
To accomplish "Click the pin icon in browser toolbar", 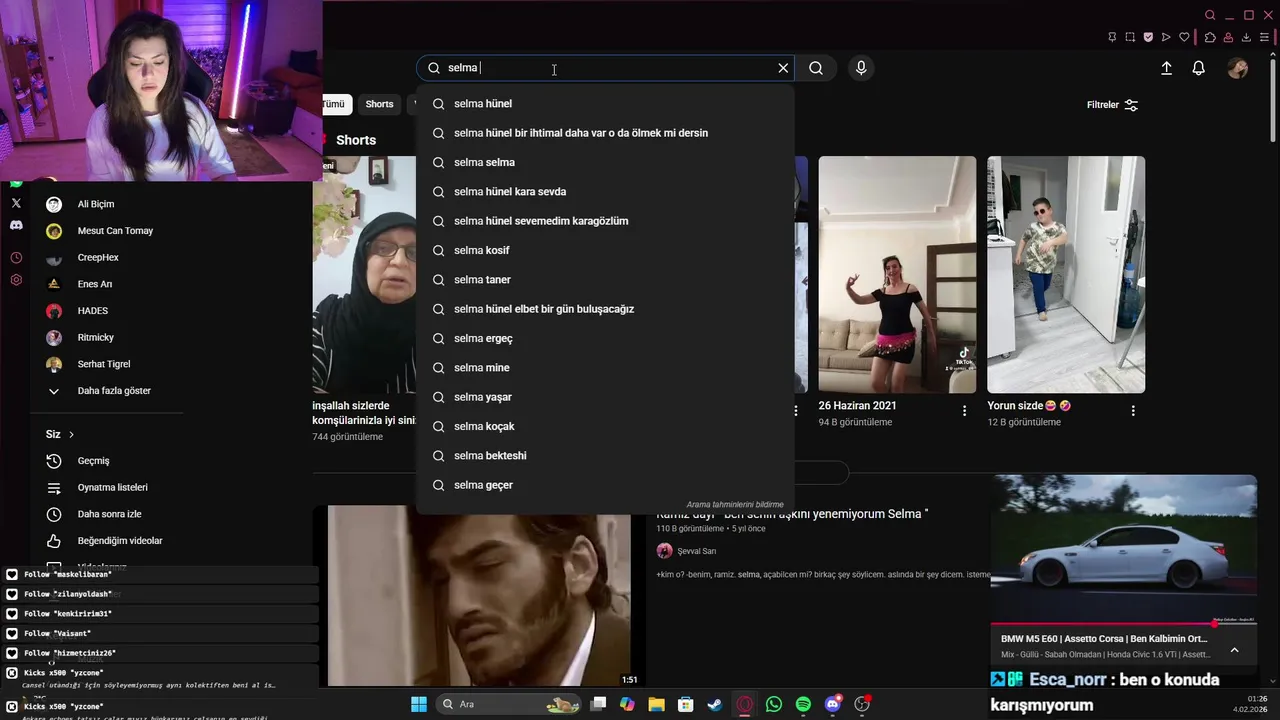I will coord(1112,37).
